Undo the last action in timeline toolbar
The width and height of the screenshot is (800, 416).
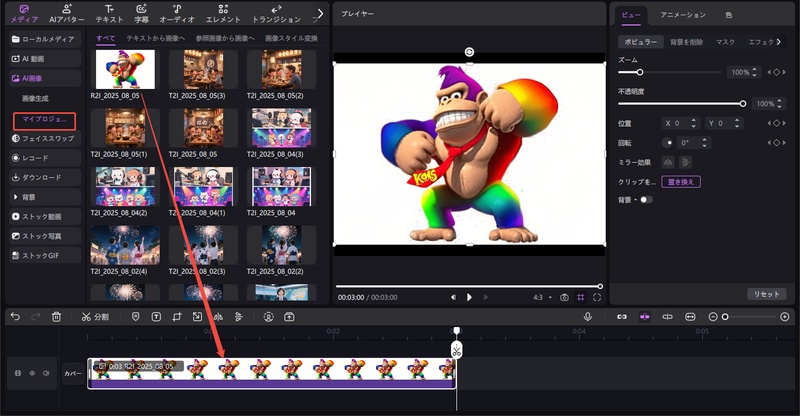pos(15,317)
